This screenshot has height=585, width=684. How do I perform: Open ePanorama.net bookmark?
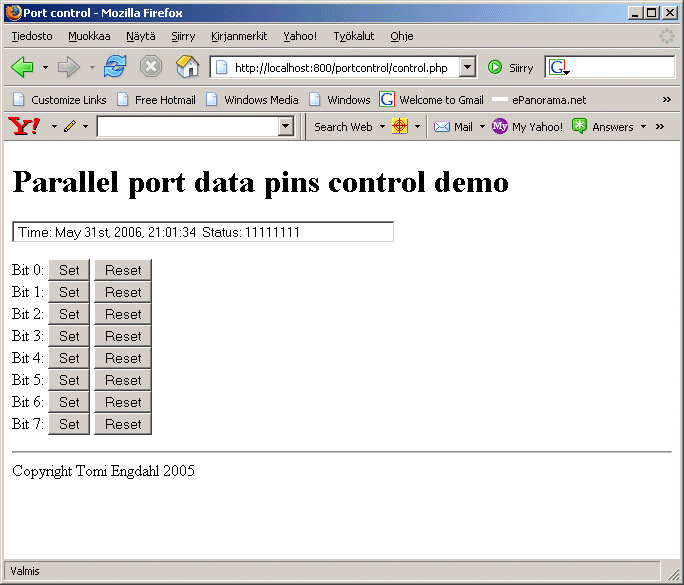pos(539,100)
